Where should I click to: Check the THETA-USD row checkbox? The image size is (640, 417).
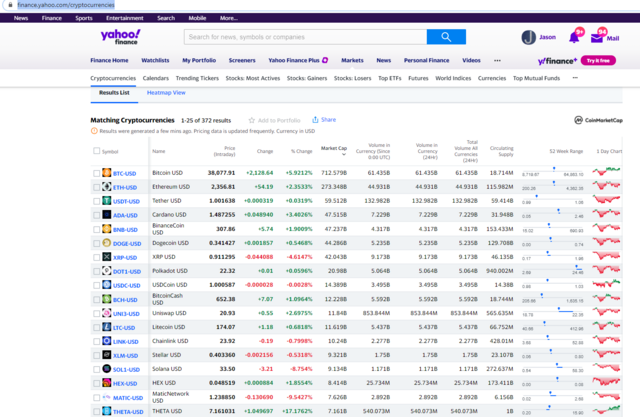pyautogui.click(x=96, y=411)
